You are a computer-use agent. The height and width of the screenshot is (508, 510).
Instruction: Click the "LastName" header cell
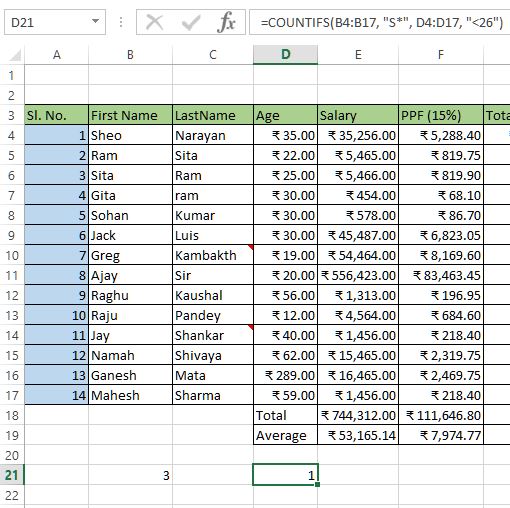(213, 115)
